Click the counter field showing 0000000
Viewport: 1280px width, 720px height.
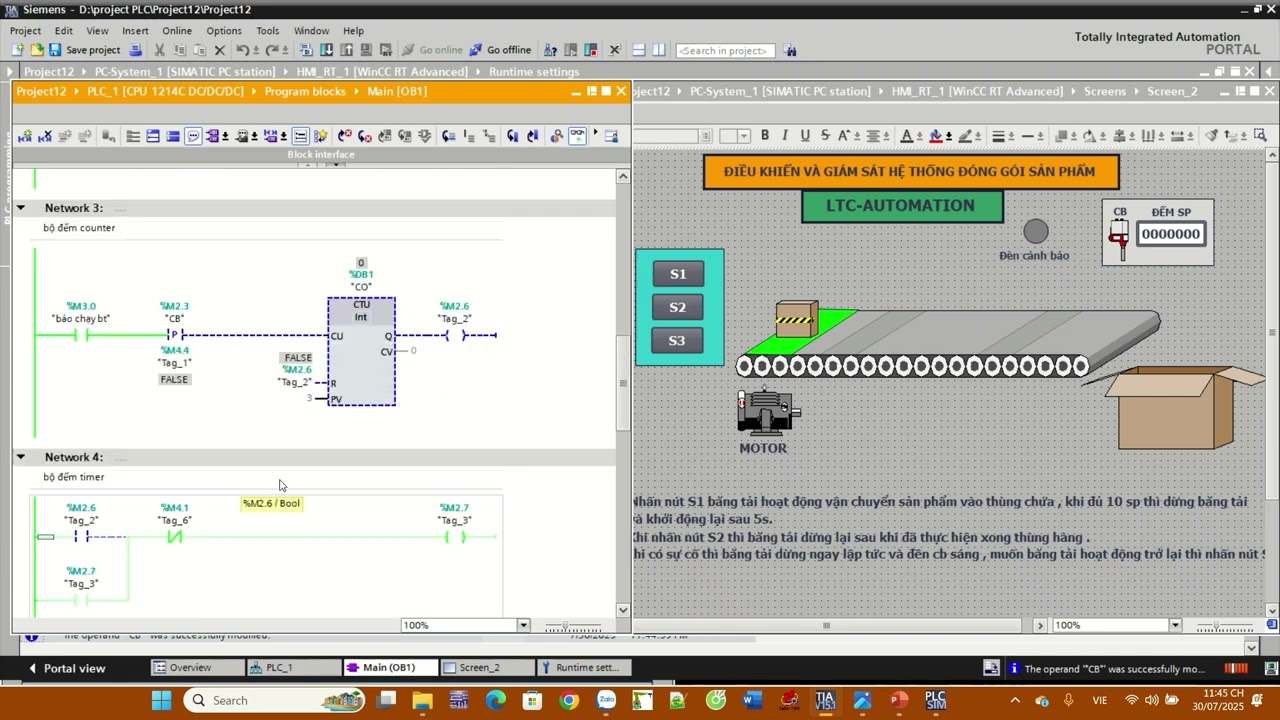coord(1170,234)
